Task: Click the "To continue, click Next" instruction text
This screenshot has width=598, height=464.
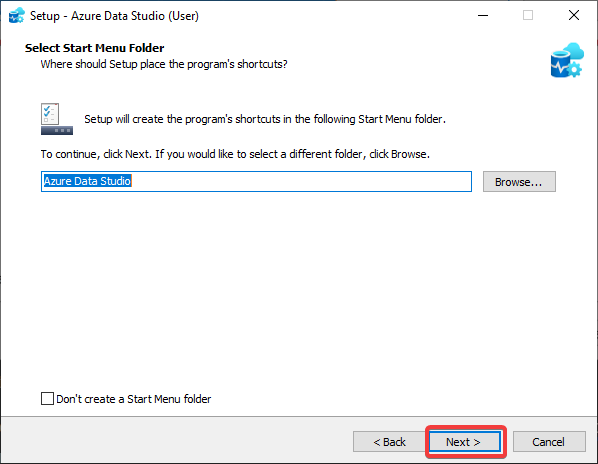Action: (235, 154)
